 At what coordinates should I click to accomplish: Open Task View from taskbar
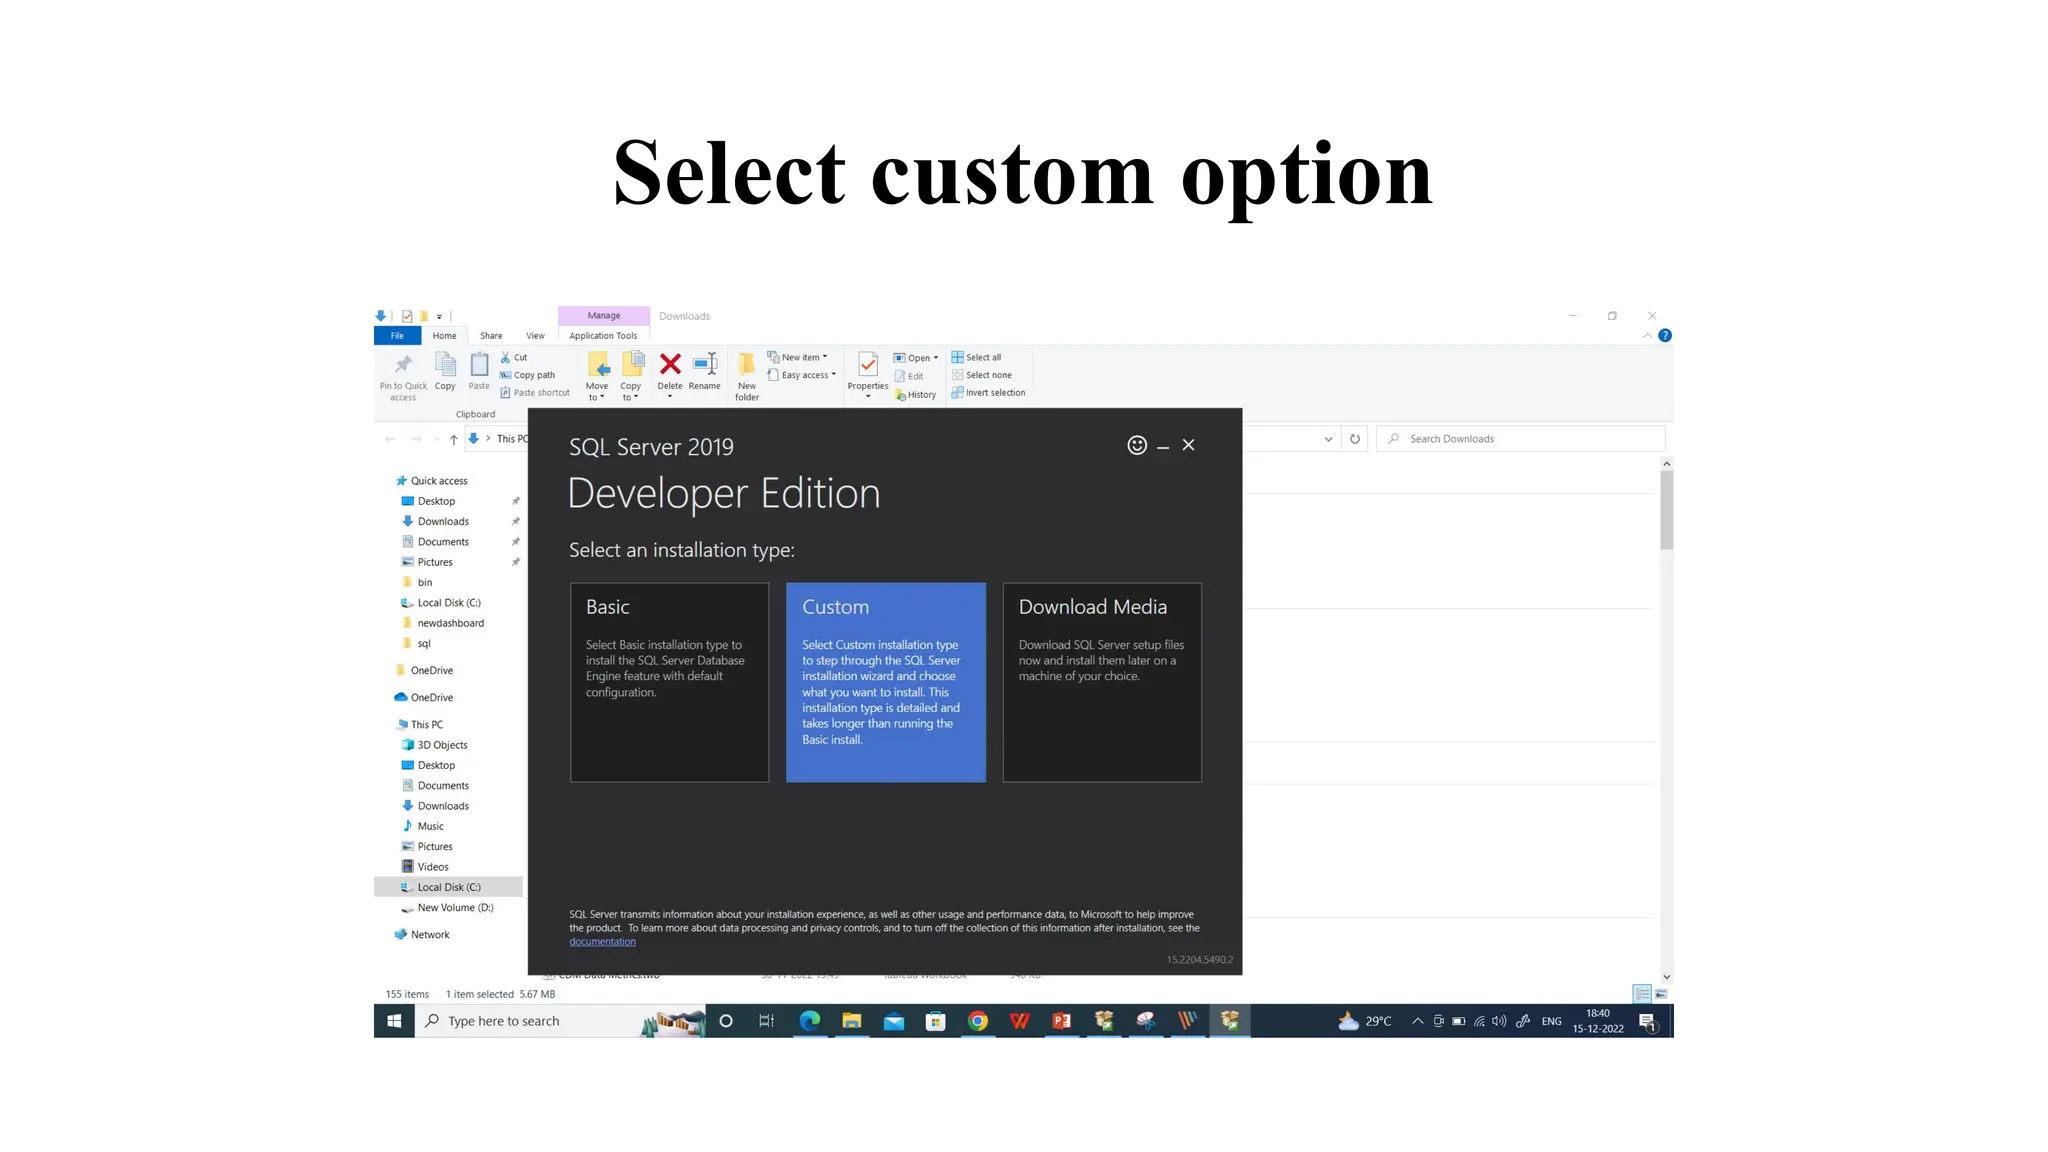(x=767, y=1021)
